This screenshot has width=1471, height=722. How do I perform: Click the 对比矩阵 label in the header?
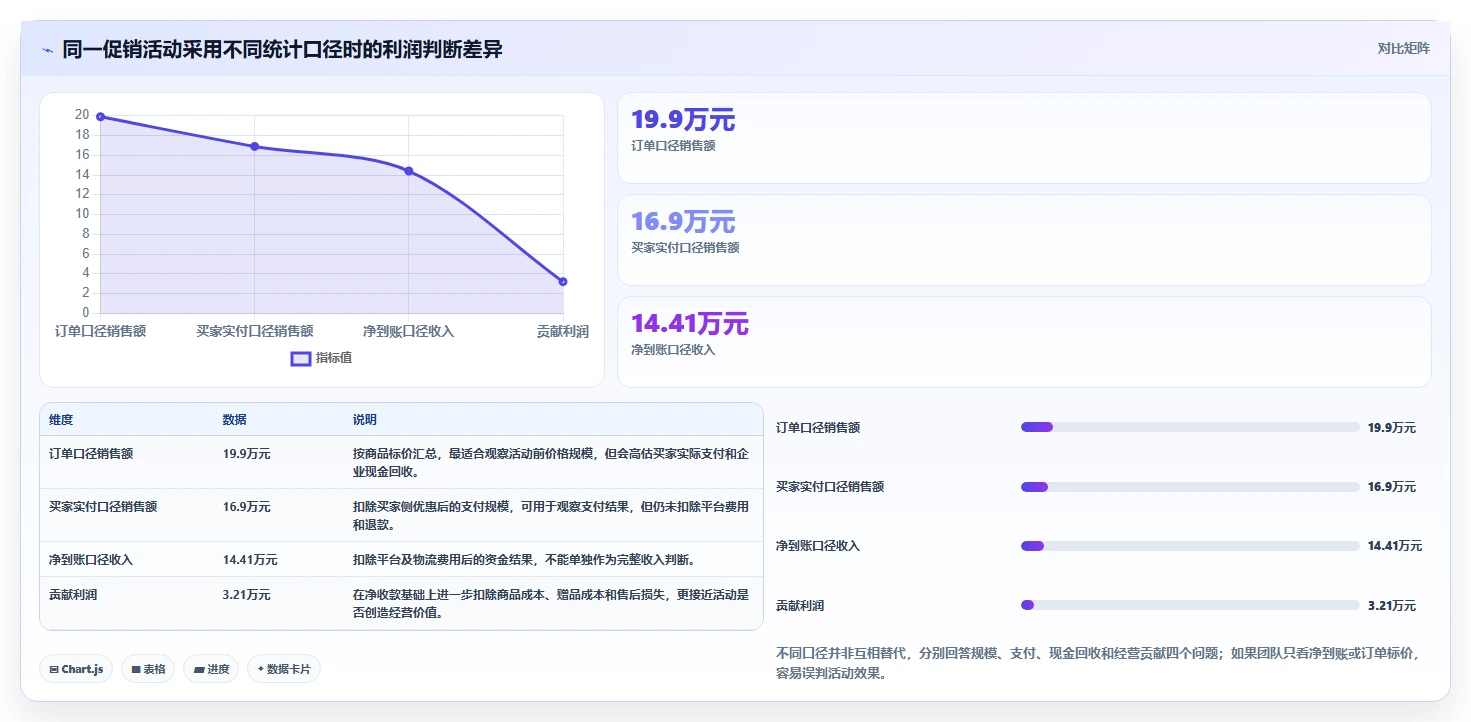[x=1404, y=48]
